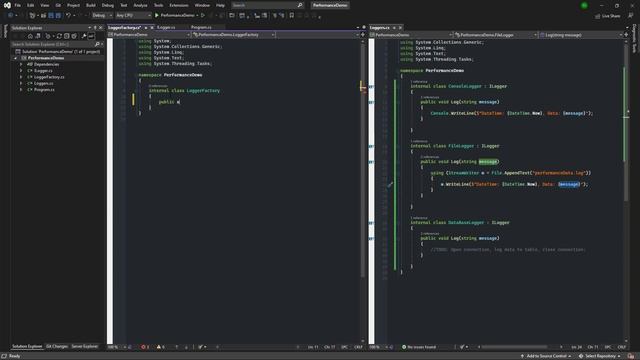640x360 pixels.
Task: Open the View menu
Action: pyautogui.click(x=44, y=5)
